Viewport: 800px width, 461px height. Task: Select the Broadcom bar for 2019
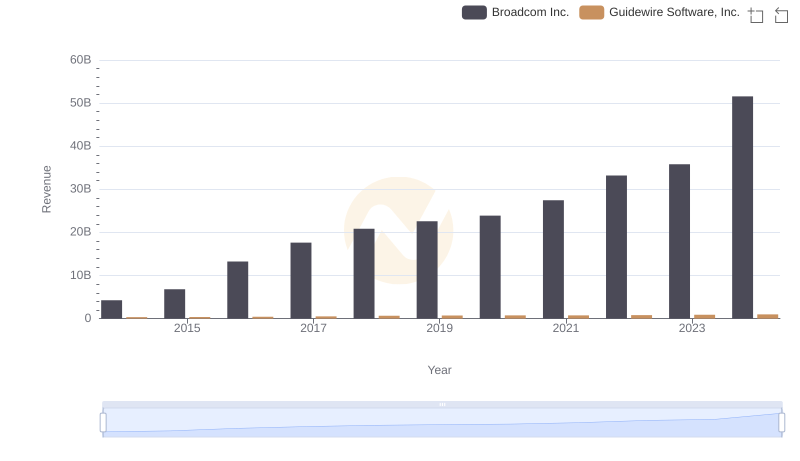(427, 270)
